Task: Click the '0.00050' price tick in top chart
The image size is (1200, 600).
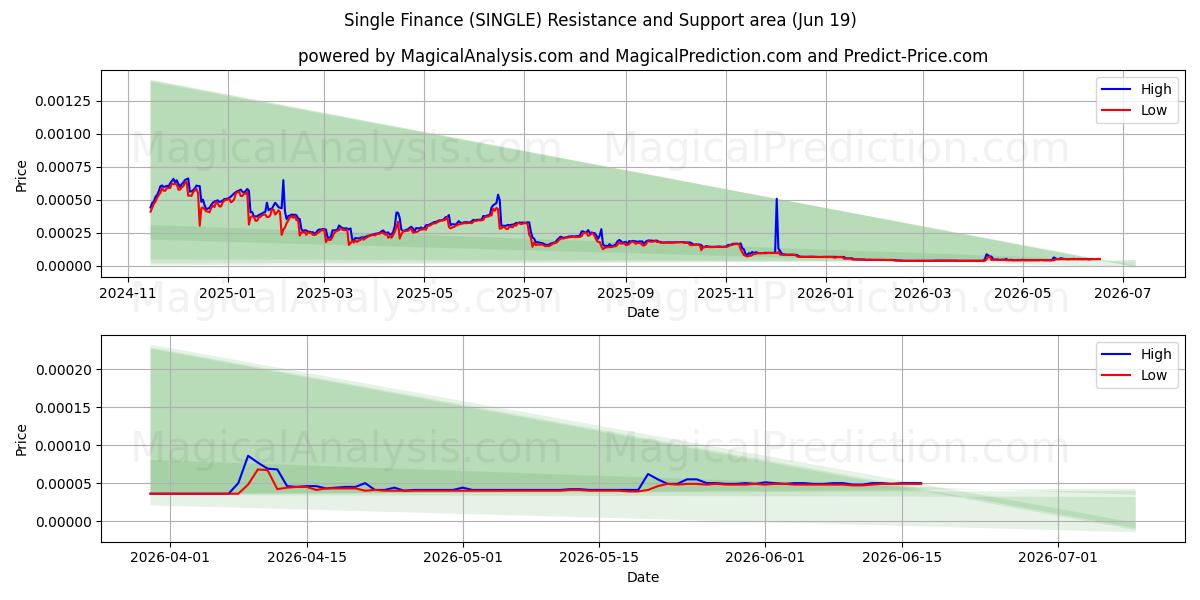Action: pos(65,200)
